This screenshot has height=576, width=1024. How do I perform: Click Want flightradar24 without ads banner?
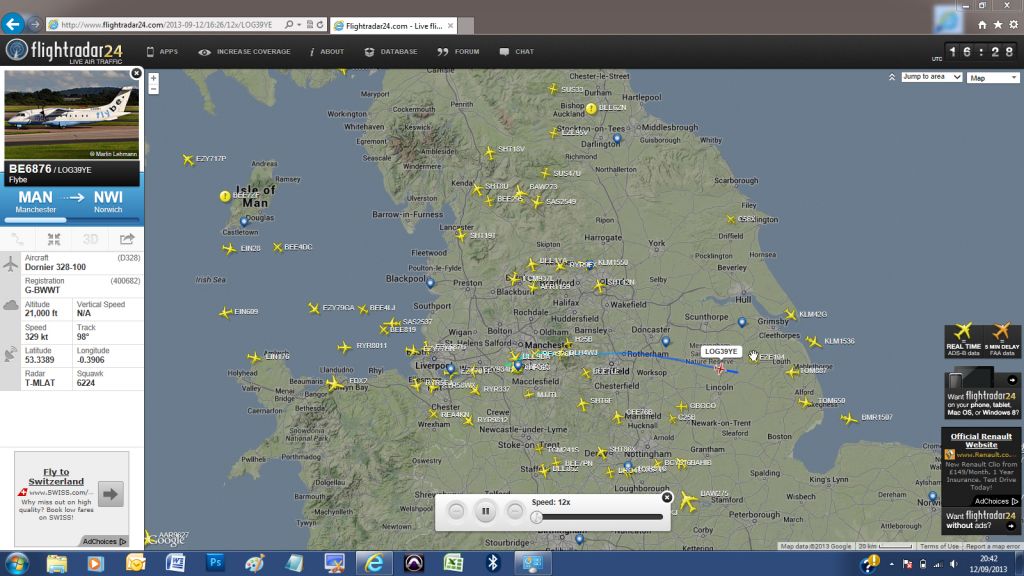tap(982, 520)
